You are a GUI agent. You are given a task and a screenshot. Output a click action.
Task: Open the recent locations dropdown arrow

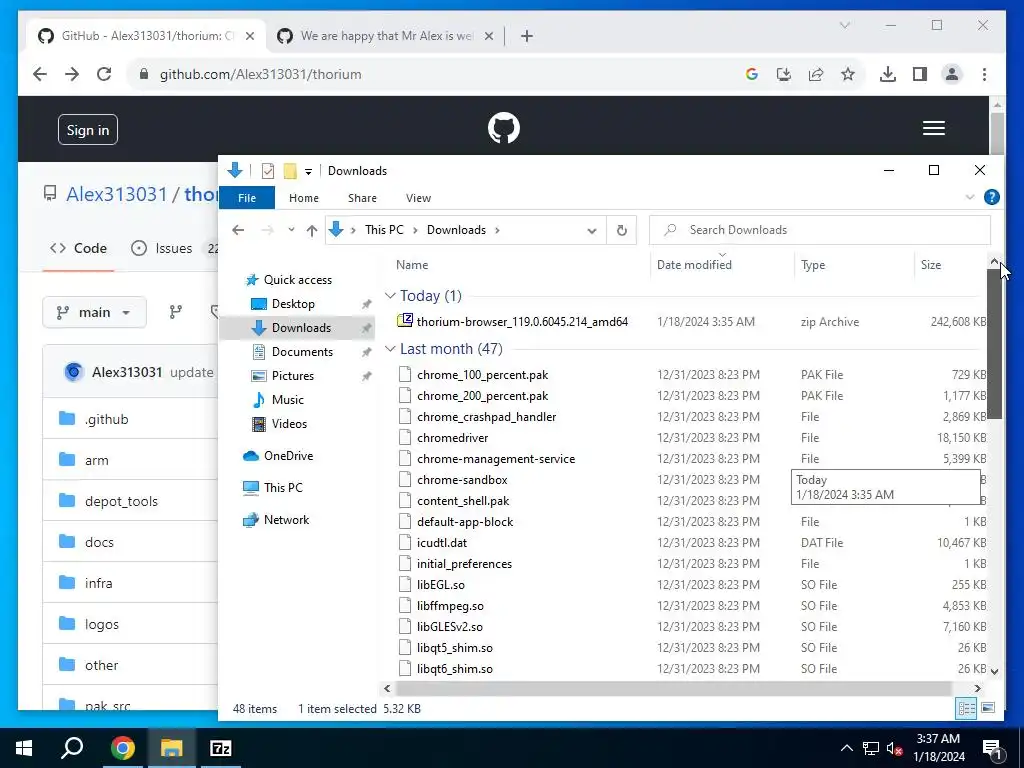291,230
